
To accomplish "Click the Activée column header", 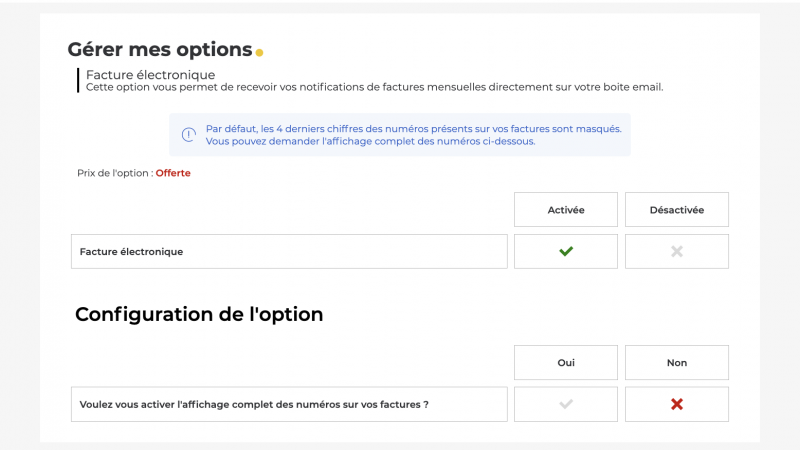I will click(x=566, y=210).
